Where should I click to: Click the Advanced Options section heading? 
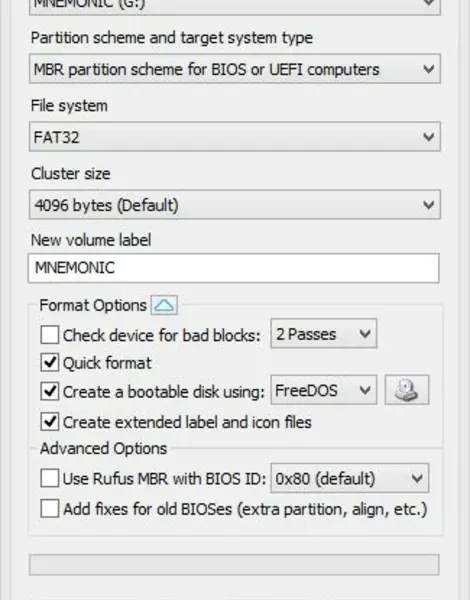(x=104, y=448)
